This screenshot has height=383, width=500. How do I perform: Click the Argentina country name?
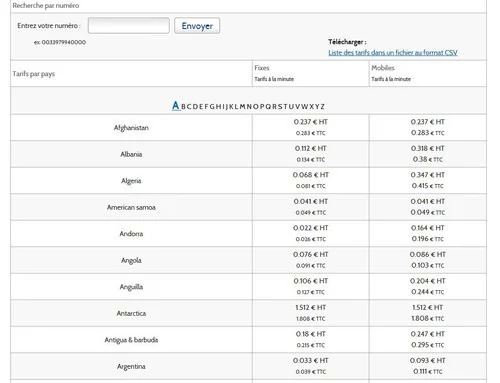click(131, 366)
